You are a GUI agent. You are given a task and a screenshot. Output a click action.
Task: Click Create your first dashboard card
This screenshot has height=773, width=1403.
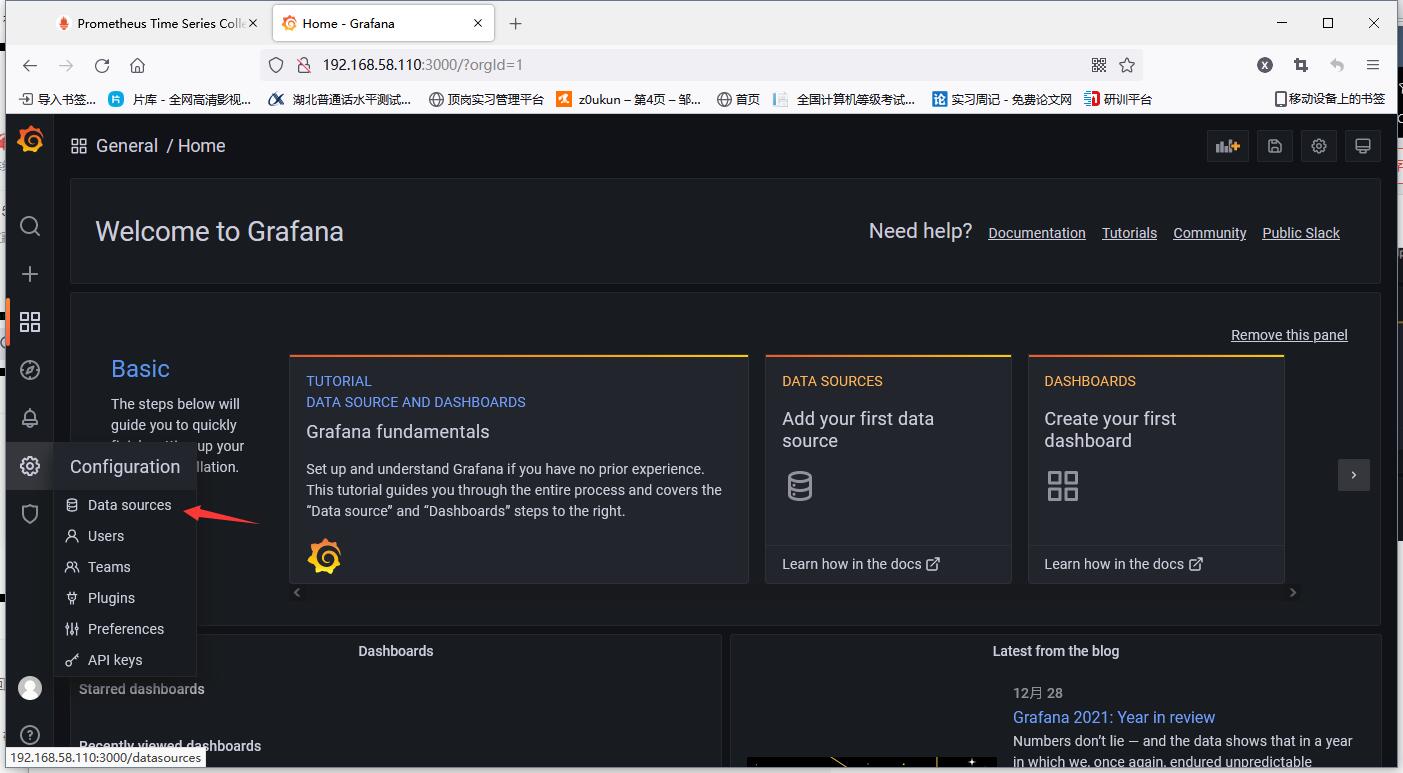(x=1156, y=469)
